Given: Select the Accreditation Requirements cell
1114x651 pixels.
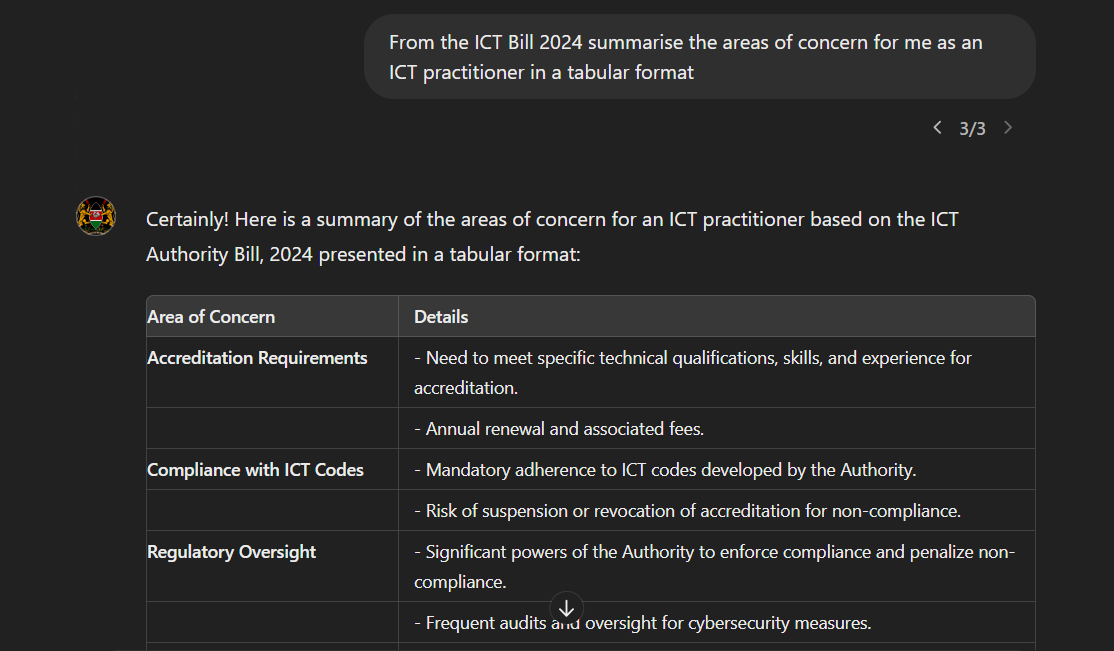Looking at the screenshot, I should click(272, 372).
